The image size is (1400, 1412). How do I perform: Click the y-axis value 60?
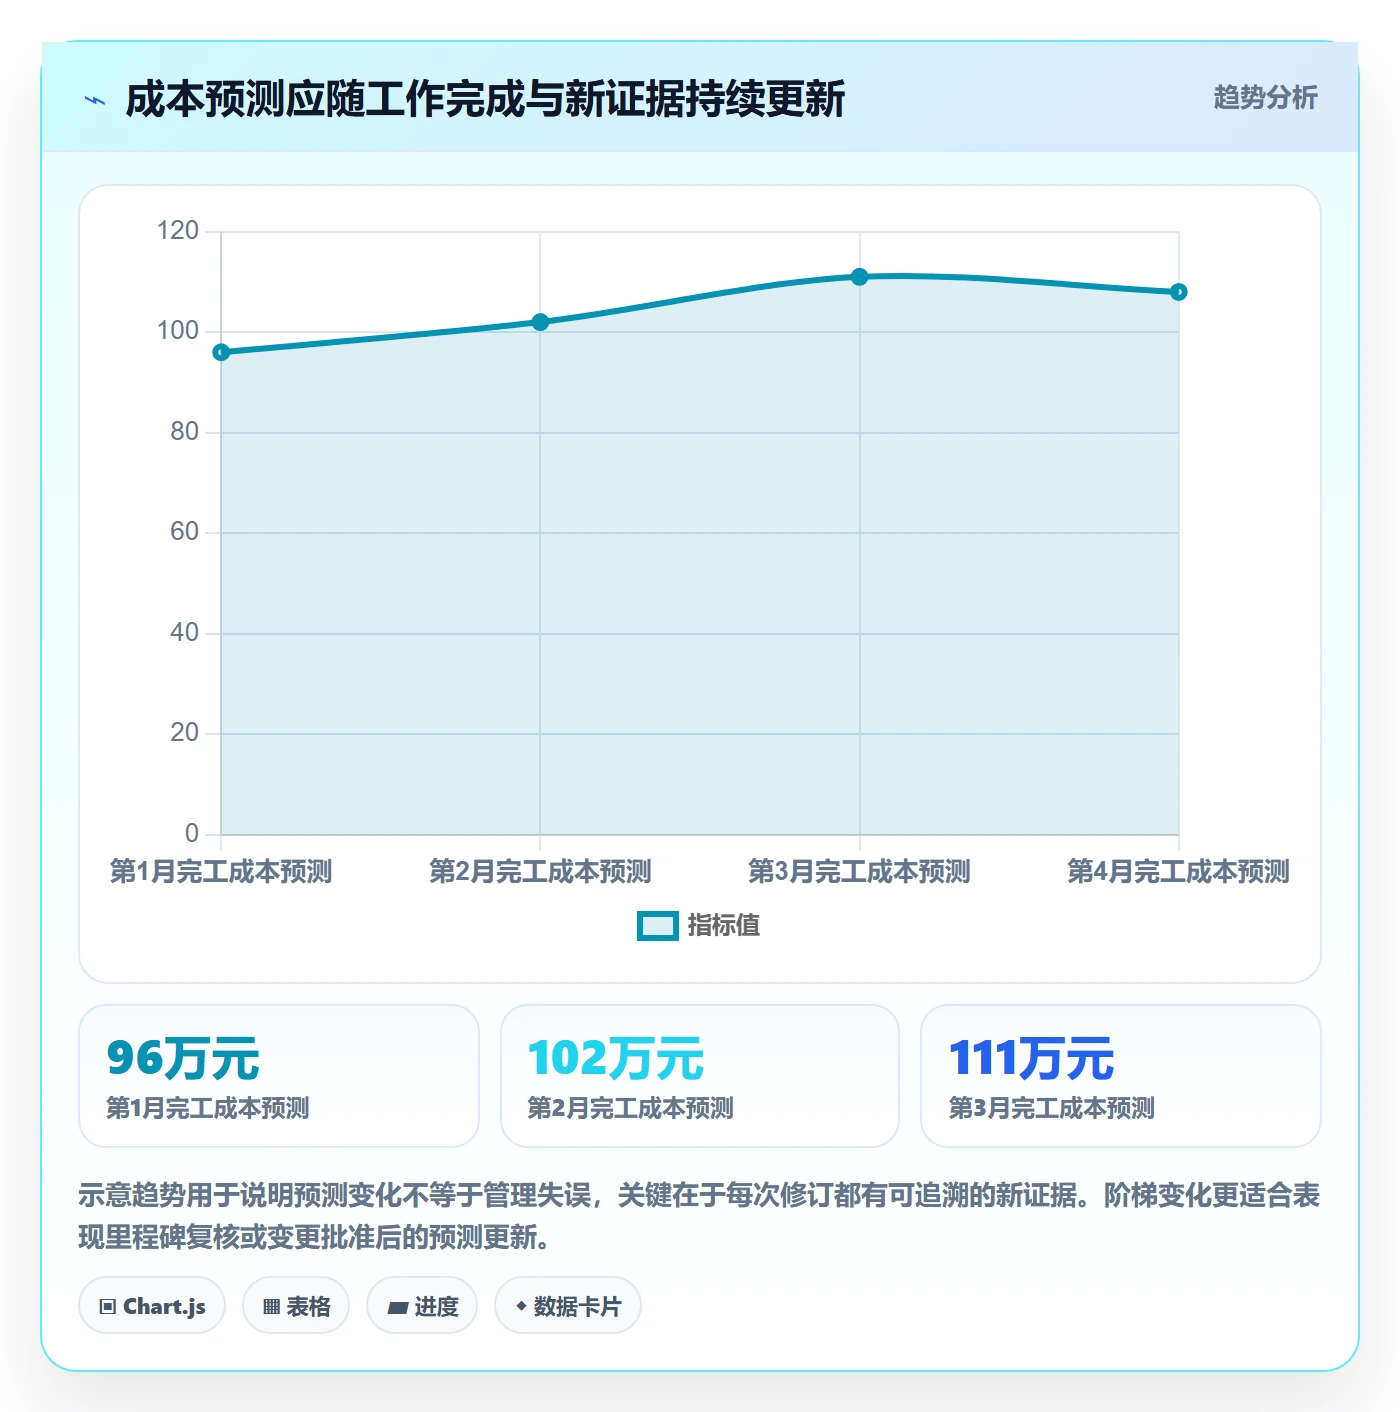coord(184,532)
